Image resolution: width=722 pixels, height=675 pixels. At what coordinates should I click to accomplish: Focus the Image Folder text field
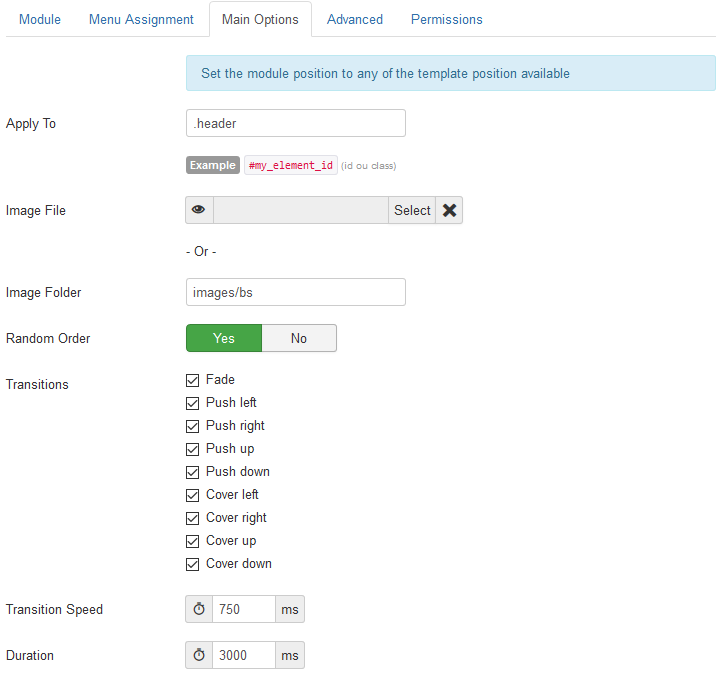[295, 292]
